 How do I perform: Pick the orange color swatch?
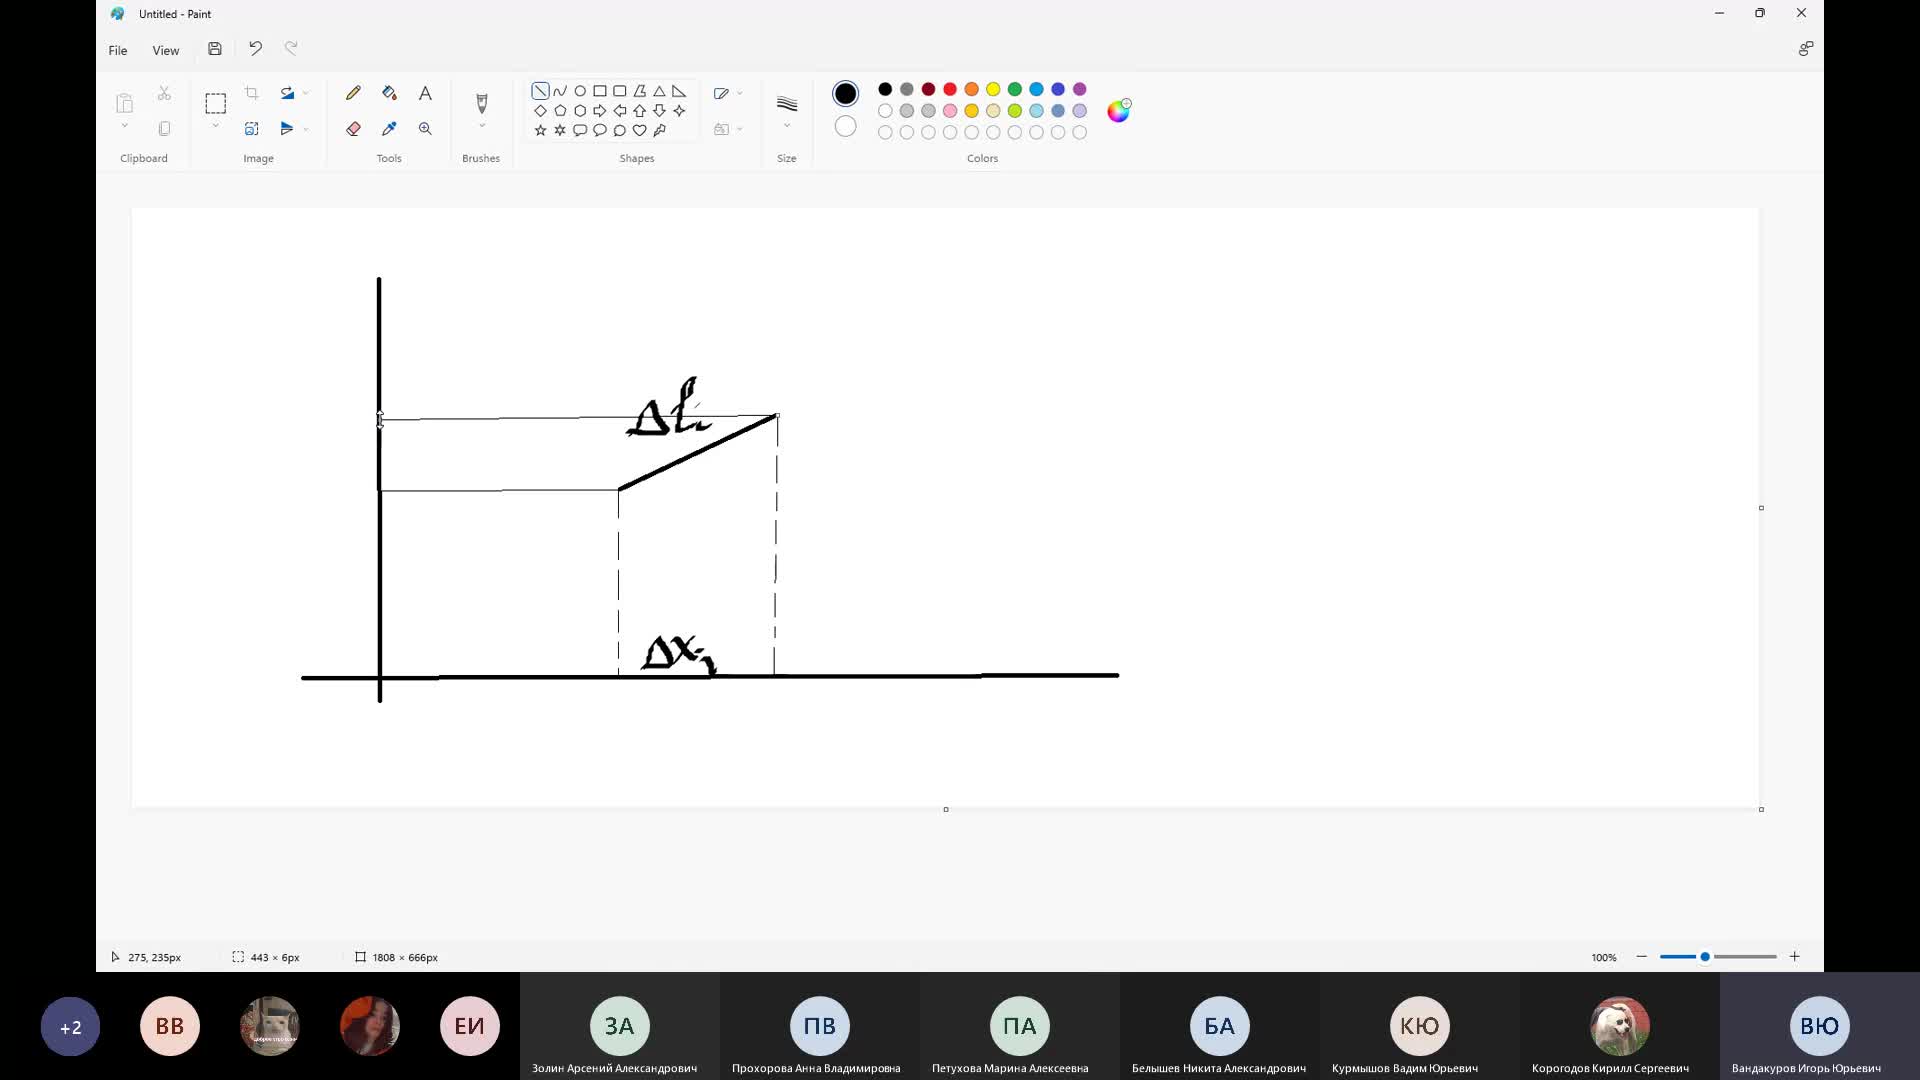[971, 89]
